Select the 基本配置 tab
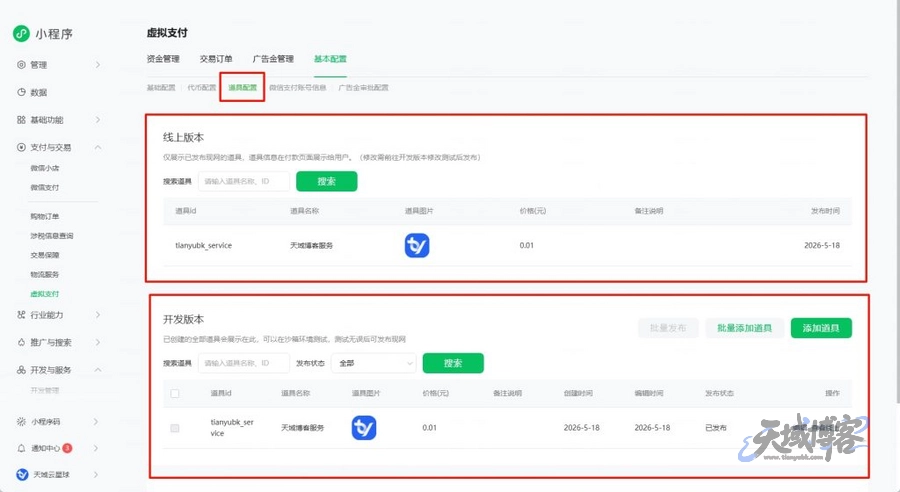Image resolution: width=900 pixels, height=492 pixels. tap(330, 59)
